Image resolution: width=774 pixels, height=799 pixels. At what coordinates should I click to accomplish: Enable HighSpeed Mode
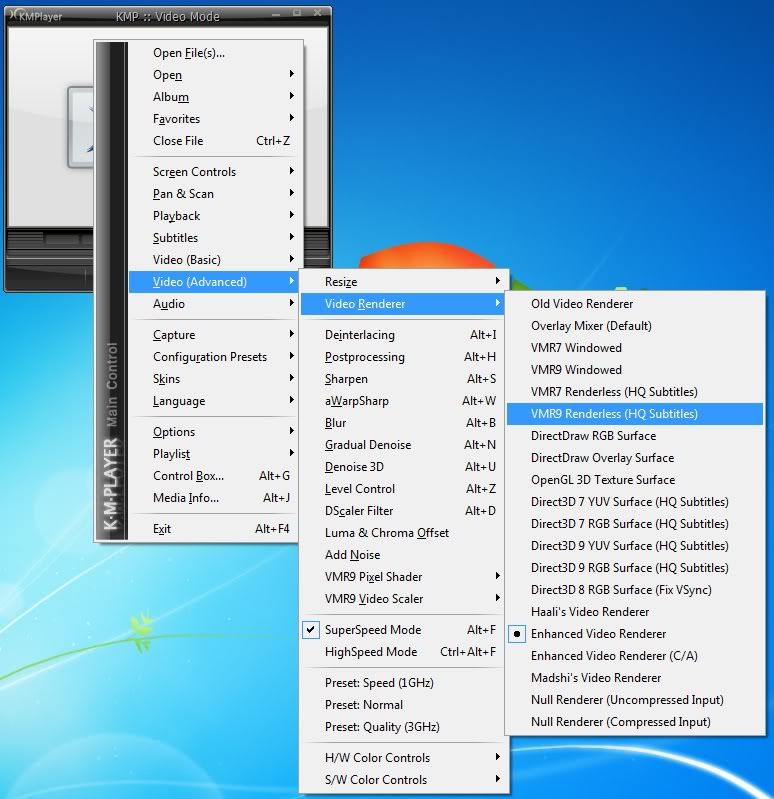coord(402,652)
